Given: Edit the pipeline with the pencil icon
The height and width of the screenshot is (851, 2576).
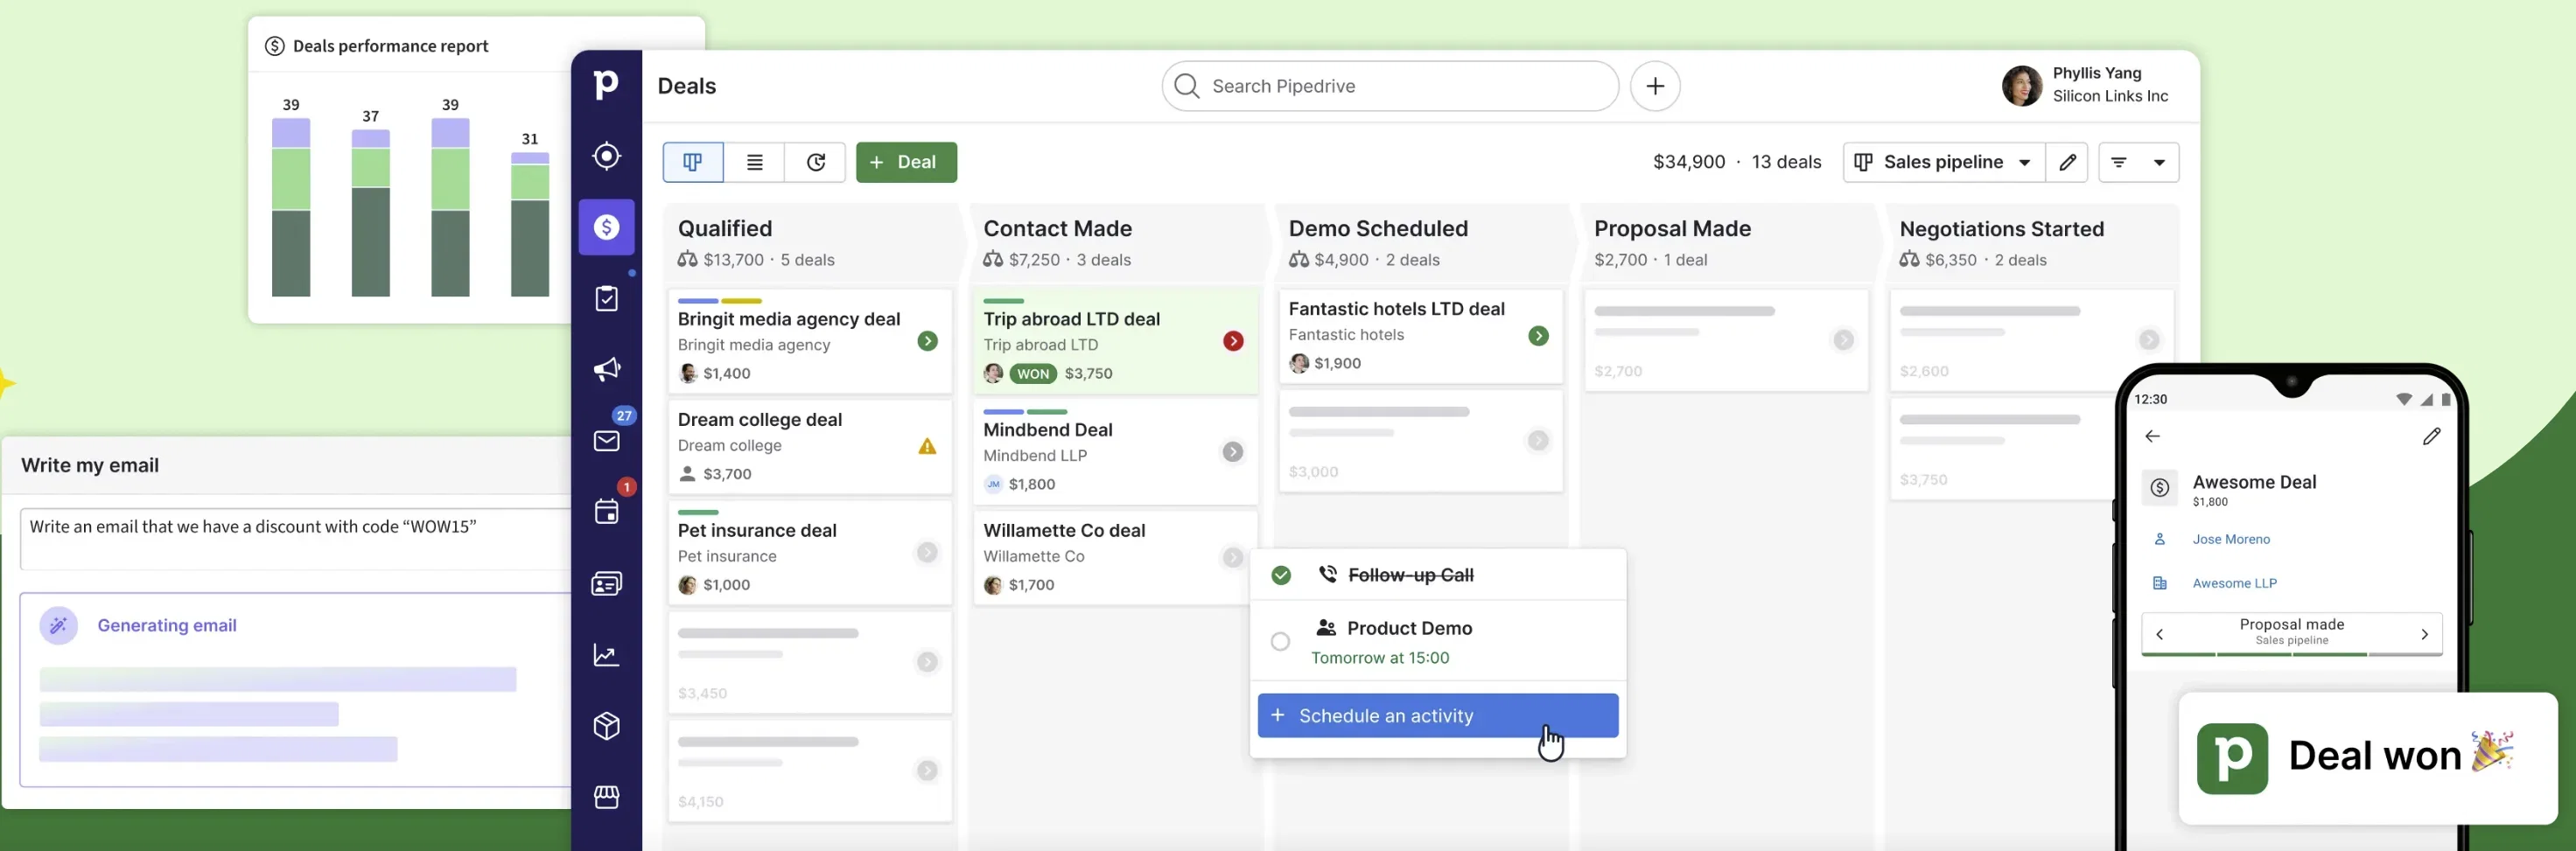Looking at the screenshot, I should pos(2067,162).
